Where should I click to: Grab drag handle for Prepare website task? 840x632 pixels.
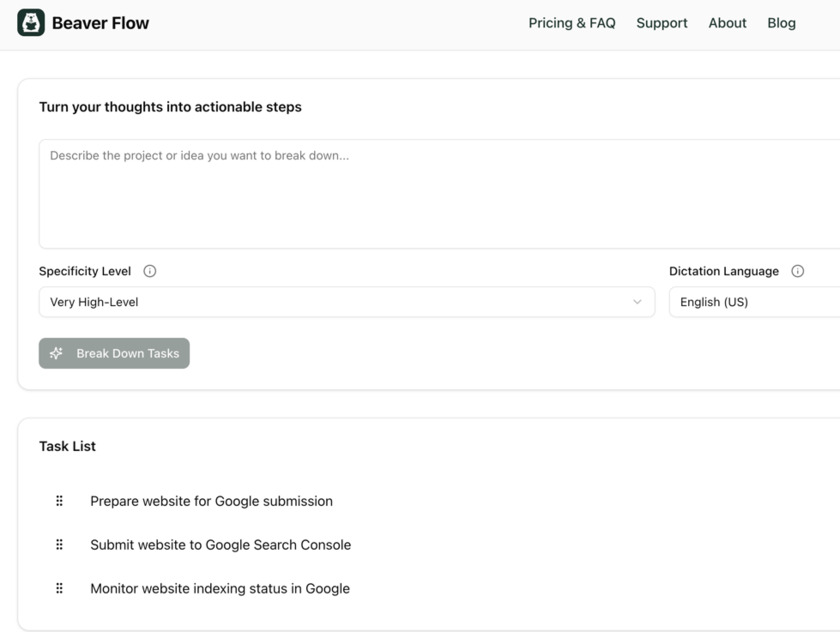tap(60, 501)
